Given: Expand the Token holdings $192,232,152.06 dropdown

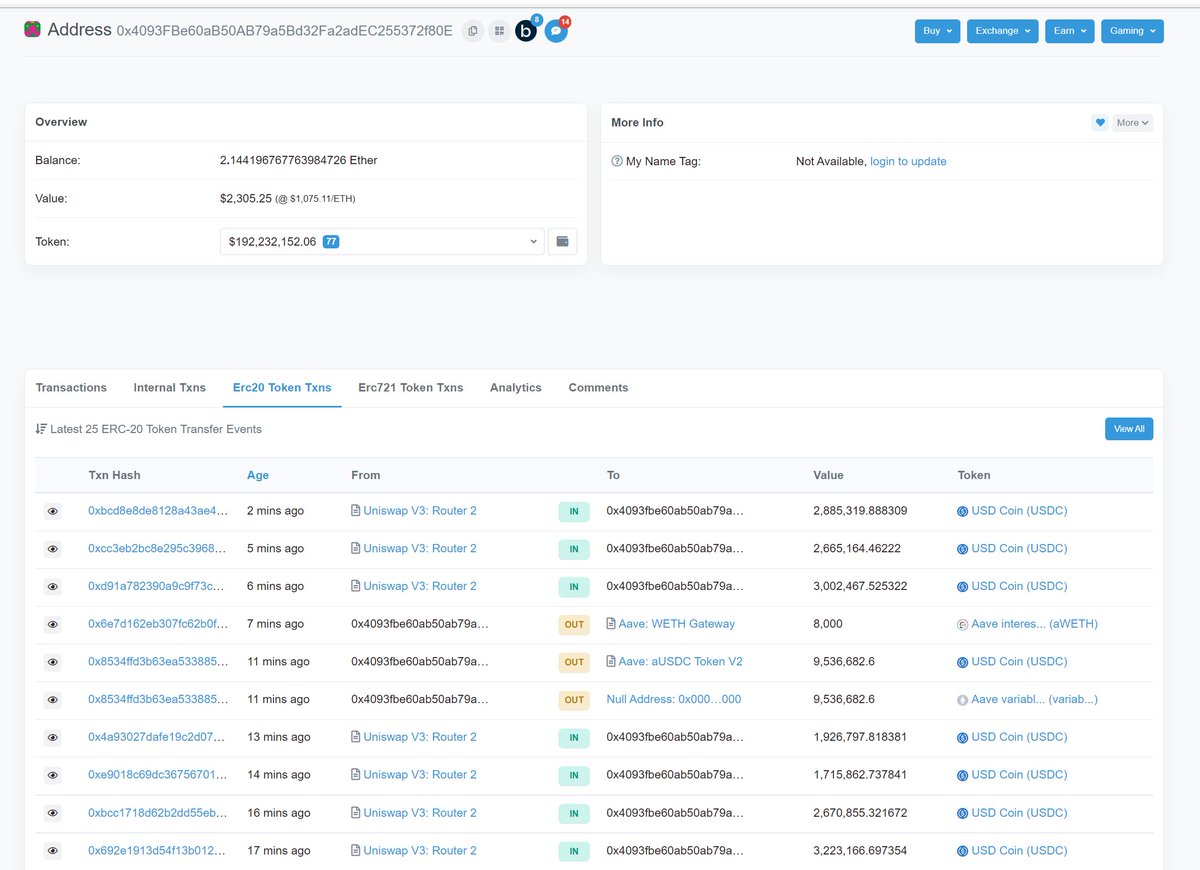Looking at the screenshot, I should tap(382, 241).
